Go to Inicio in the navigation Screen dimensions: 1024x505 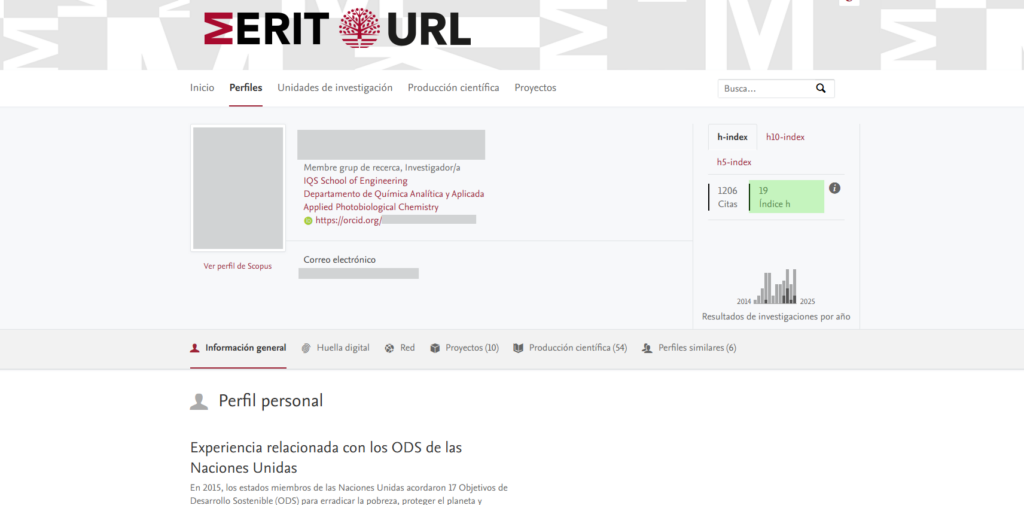click(x=202, y=88)
